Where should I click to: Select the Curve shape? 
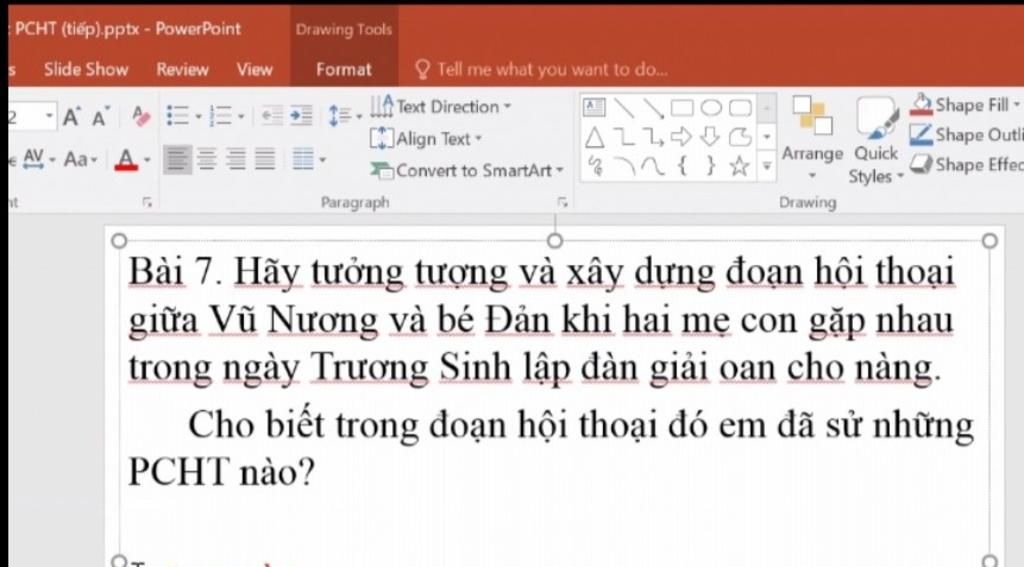[653, 167]
